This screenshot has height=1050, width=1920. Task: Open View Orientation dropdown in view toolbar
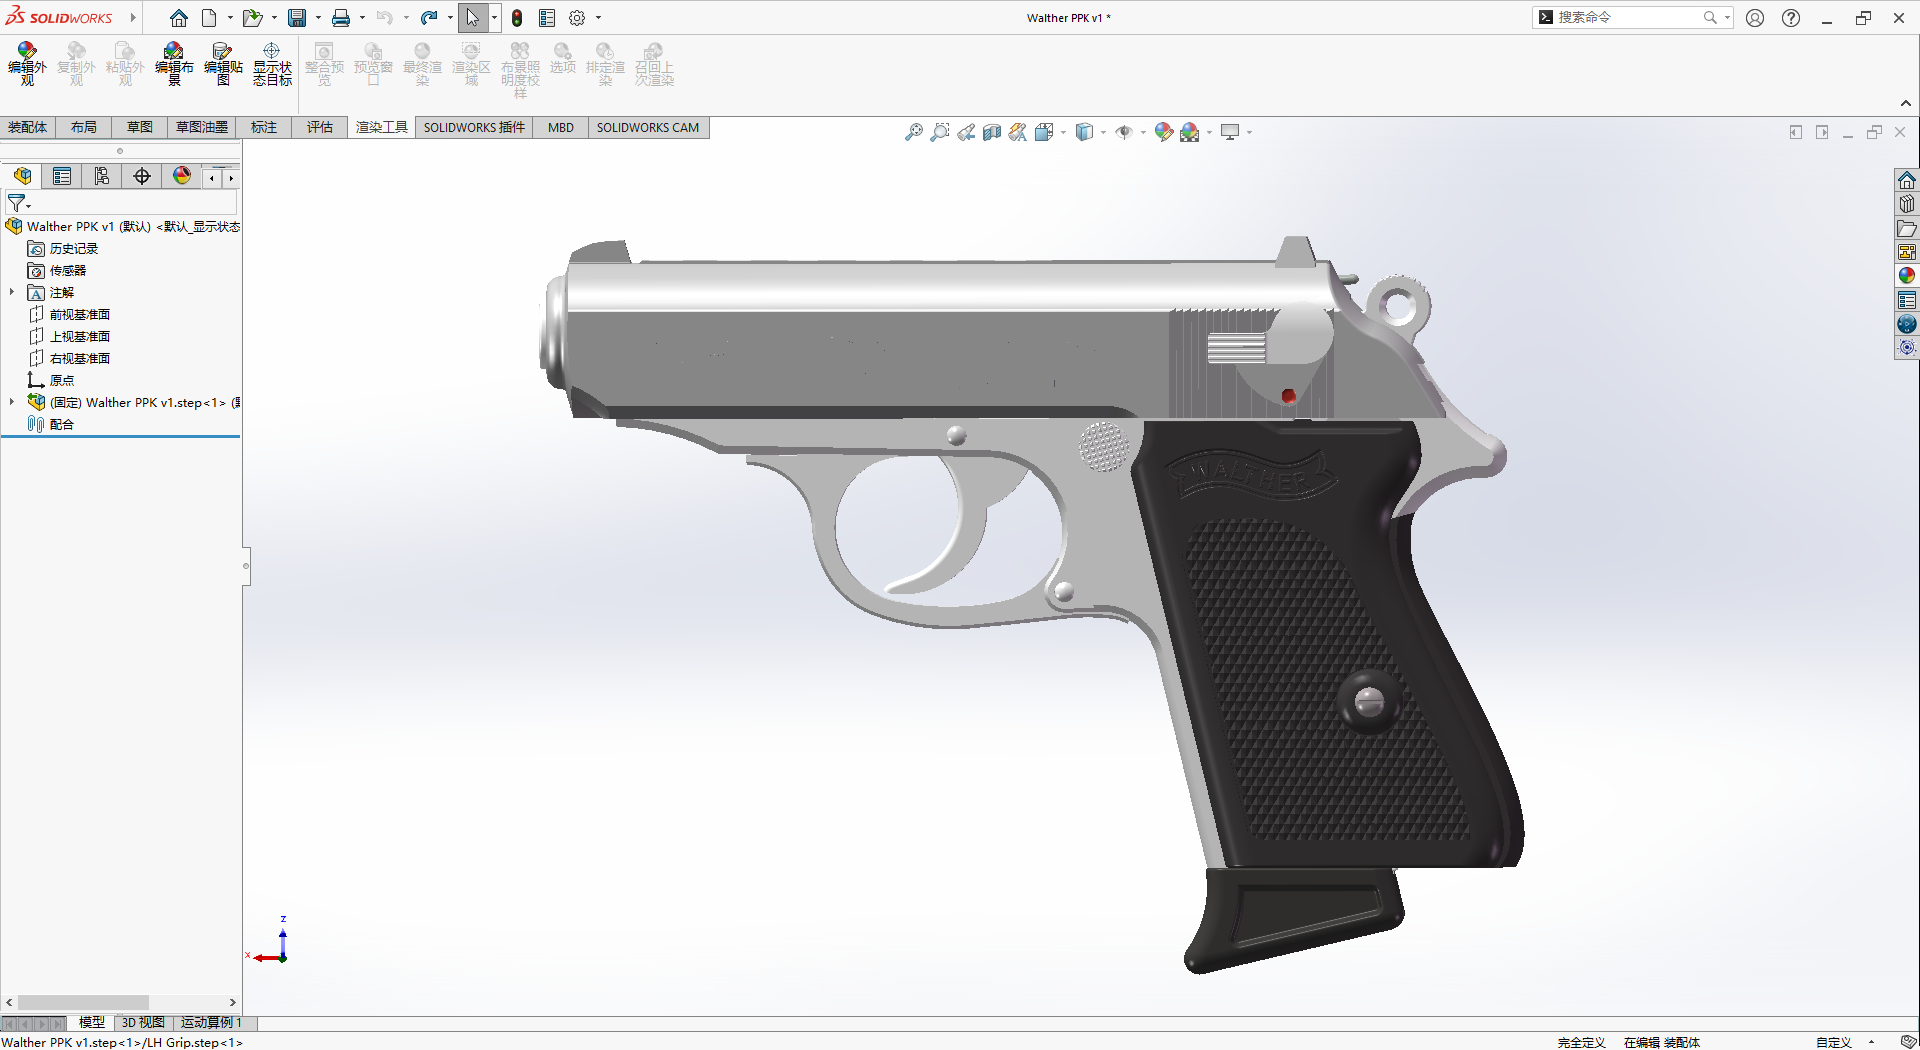click(x=1063, y=132)
